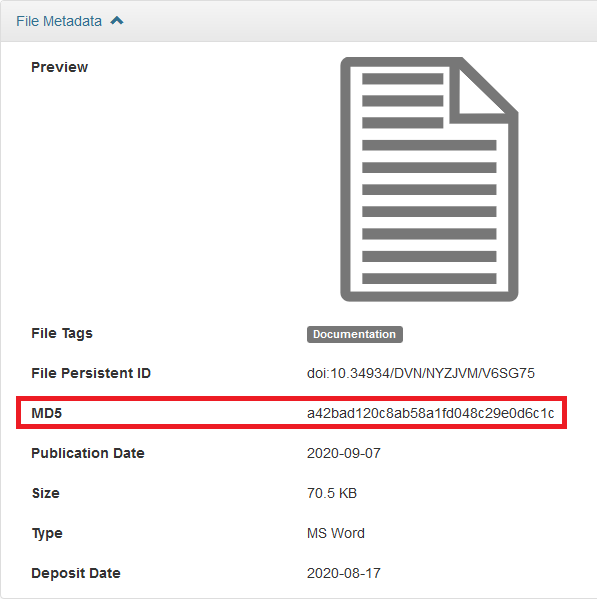Select the Publication Date value 2020-09-07
597x599 pixels.
[x=344, y=453]
